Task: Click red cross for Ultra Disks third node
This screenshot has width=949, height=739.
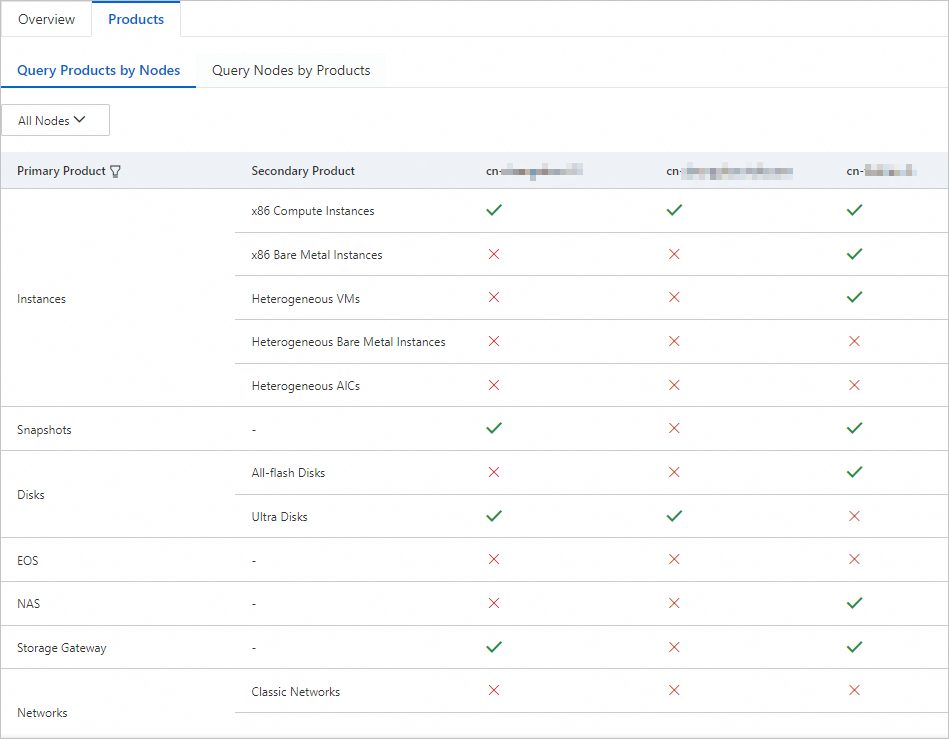Action: (x=854, y=516)
